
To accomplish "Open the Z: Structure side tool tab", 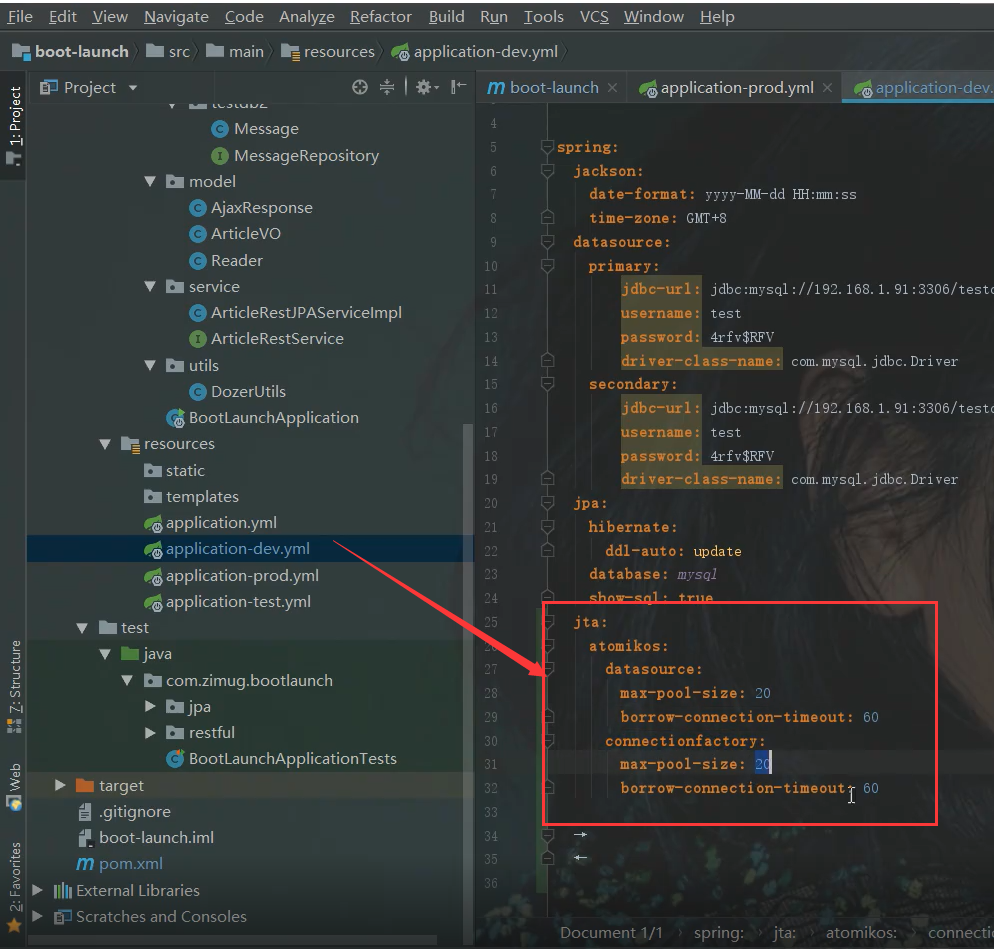I will (14, 685).
